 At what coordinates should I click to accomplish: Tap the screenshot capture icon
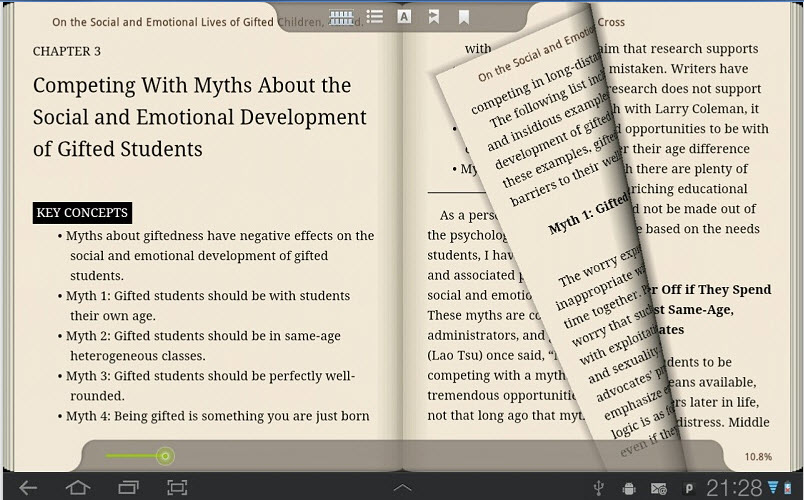(x=177, y=487)
